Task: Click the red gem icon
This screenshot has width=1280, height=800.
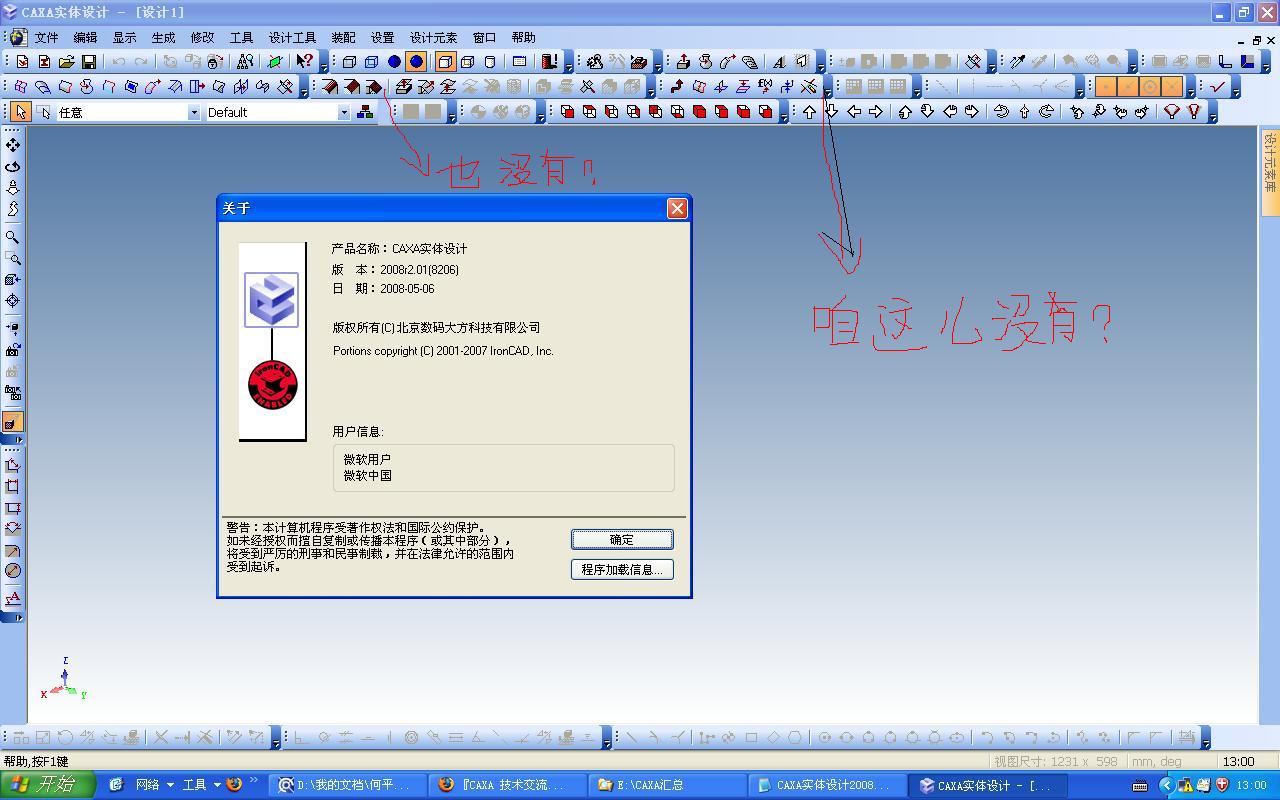Action: point(1172,112)
